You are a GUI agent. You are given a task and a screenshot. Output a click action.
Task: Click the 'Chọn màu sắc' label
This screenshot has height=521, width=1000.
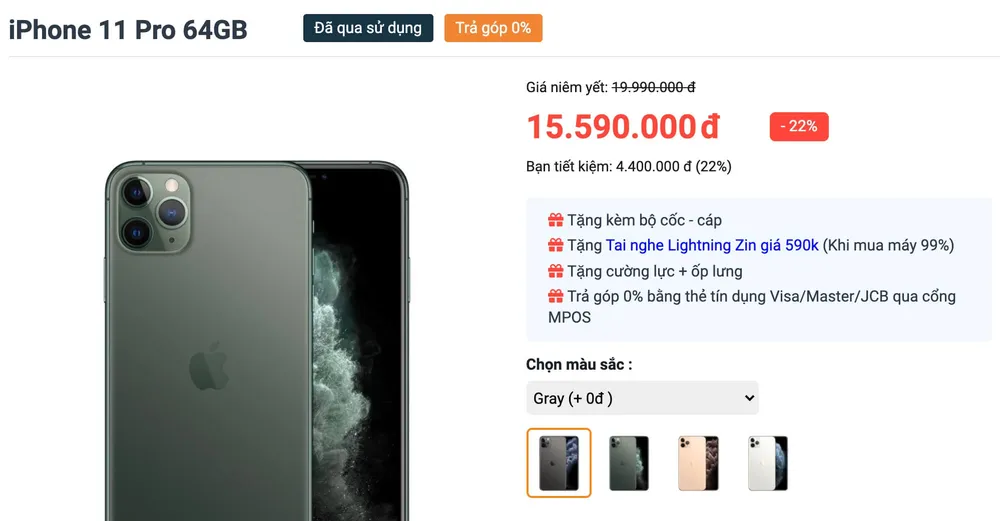point(579,365)
